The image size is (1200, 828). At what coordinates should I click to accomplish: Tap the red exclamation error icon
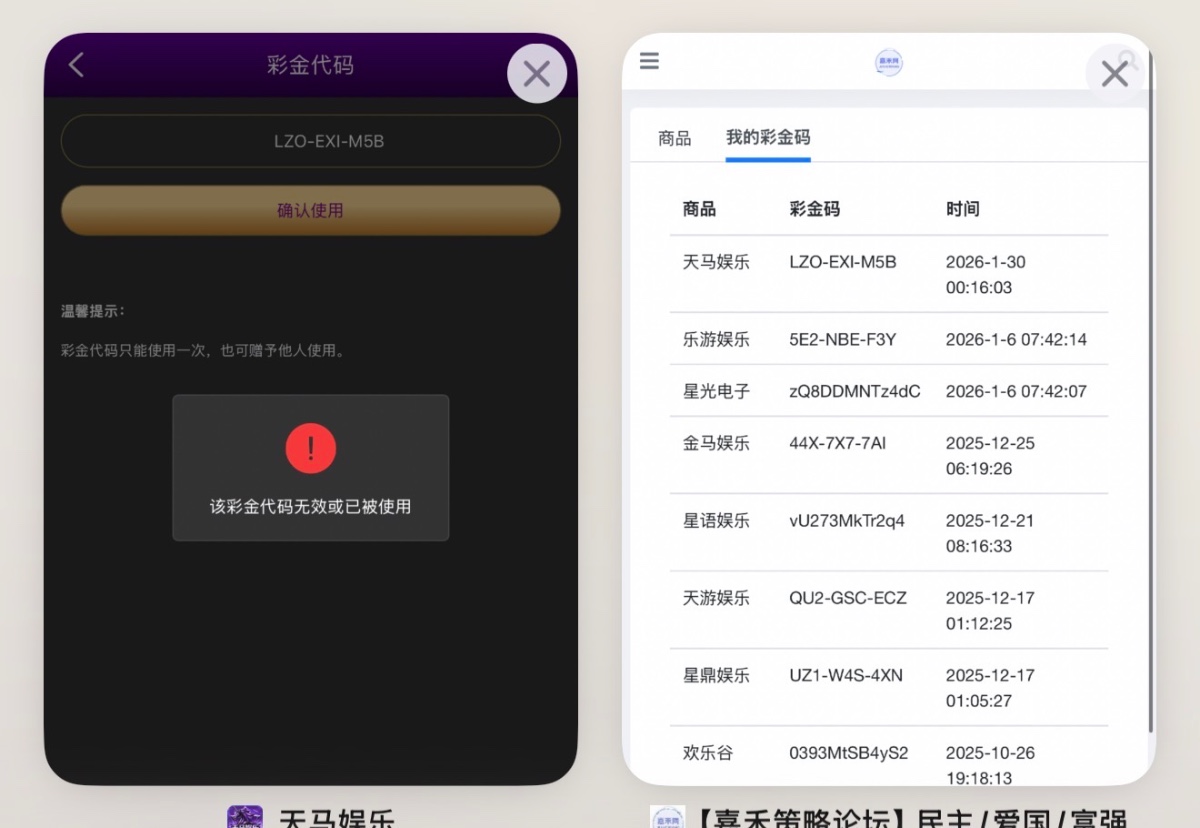pos(310,448)
